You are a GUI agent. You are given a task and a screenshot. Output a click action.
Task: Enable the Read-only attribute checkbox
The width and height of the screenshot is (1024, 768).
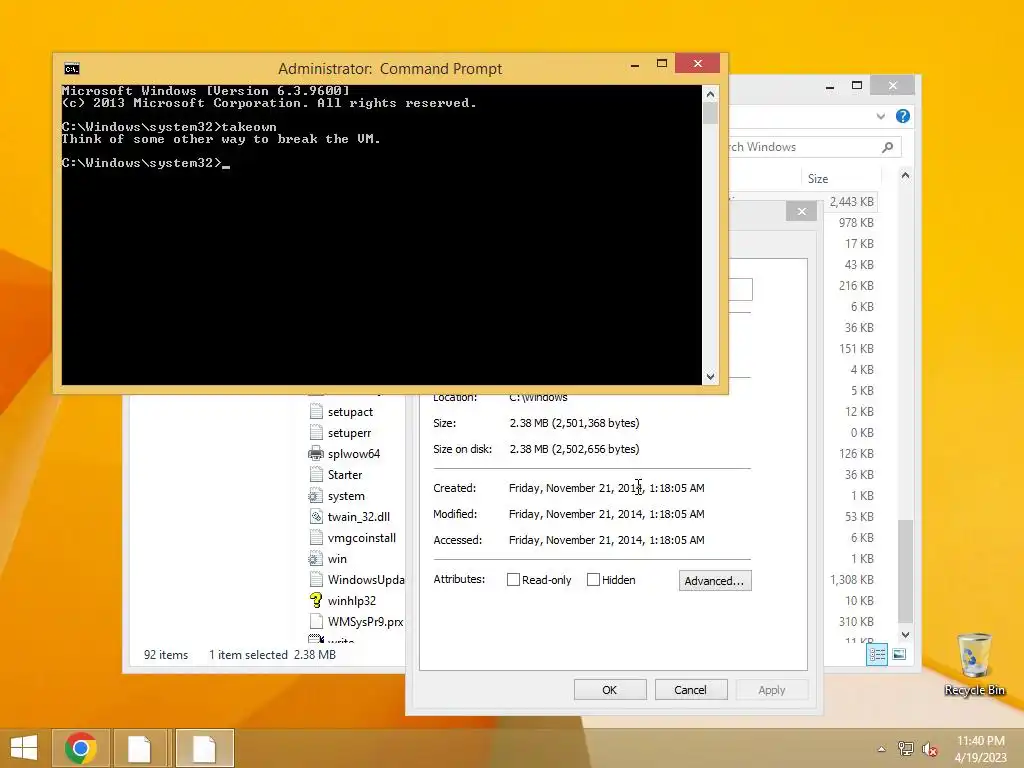pyautogui.click(x=513, y=580)
